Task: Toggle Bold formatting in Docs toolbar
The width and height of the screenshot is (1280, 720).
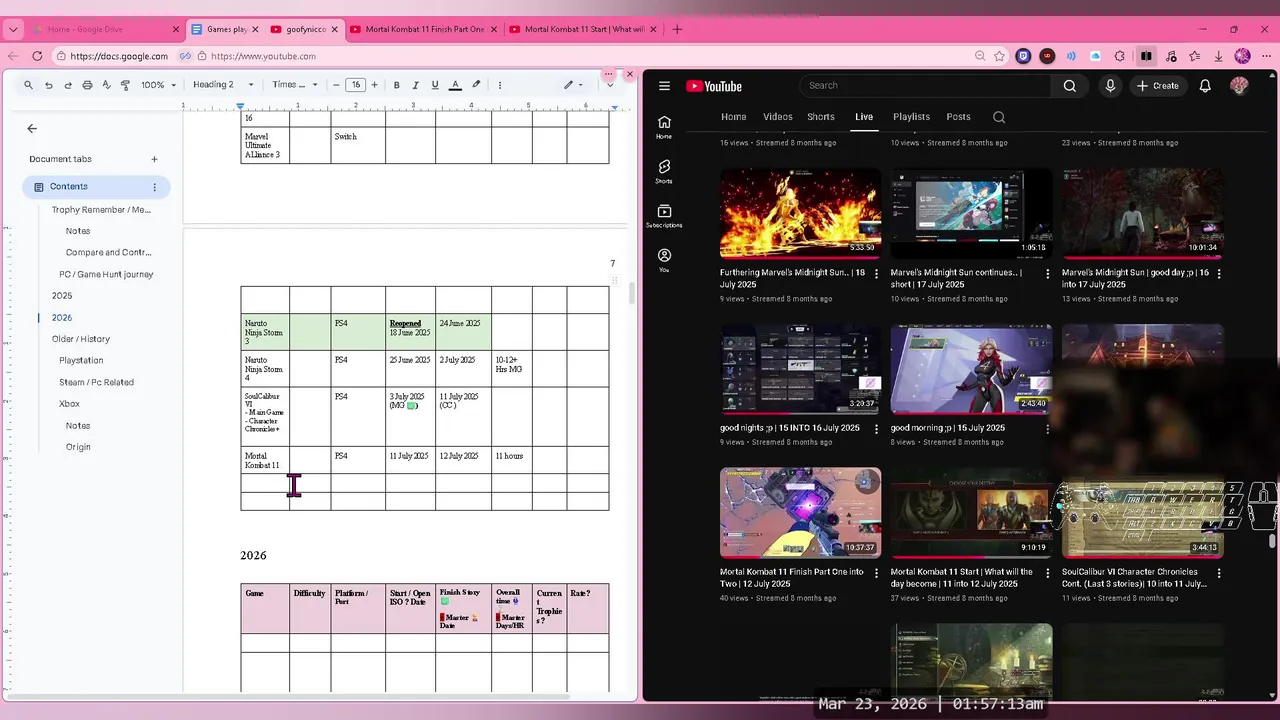Action: [x=396, y=85]
